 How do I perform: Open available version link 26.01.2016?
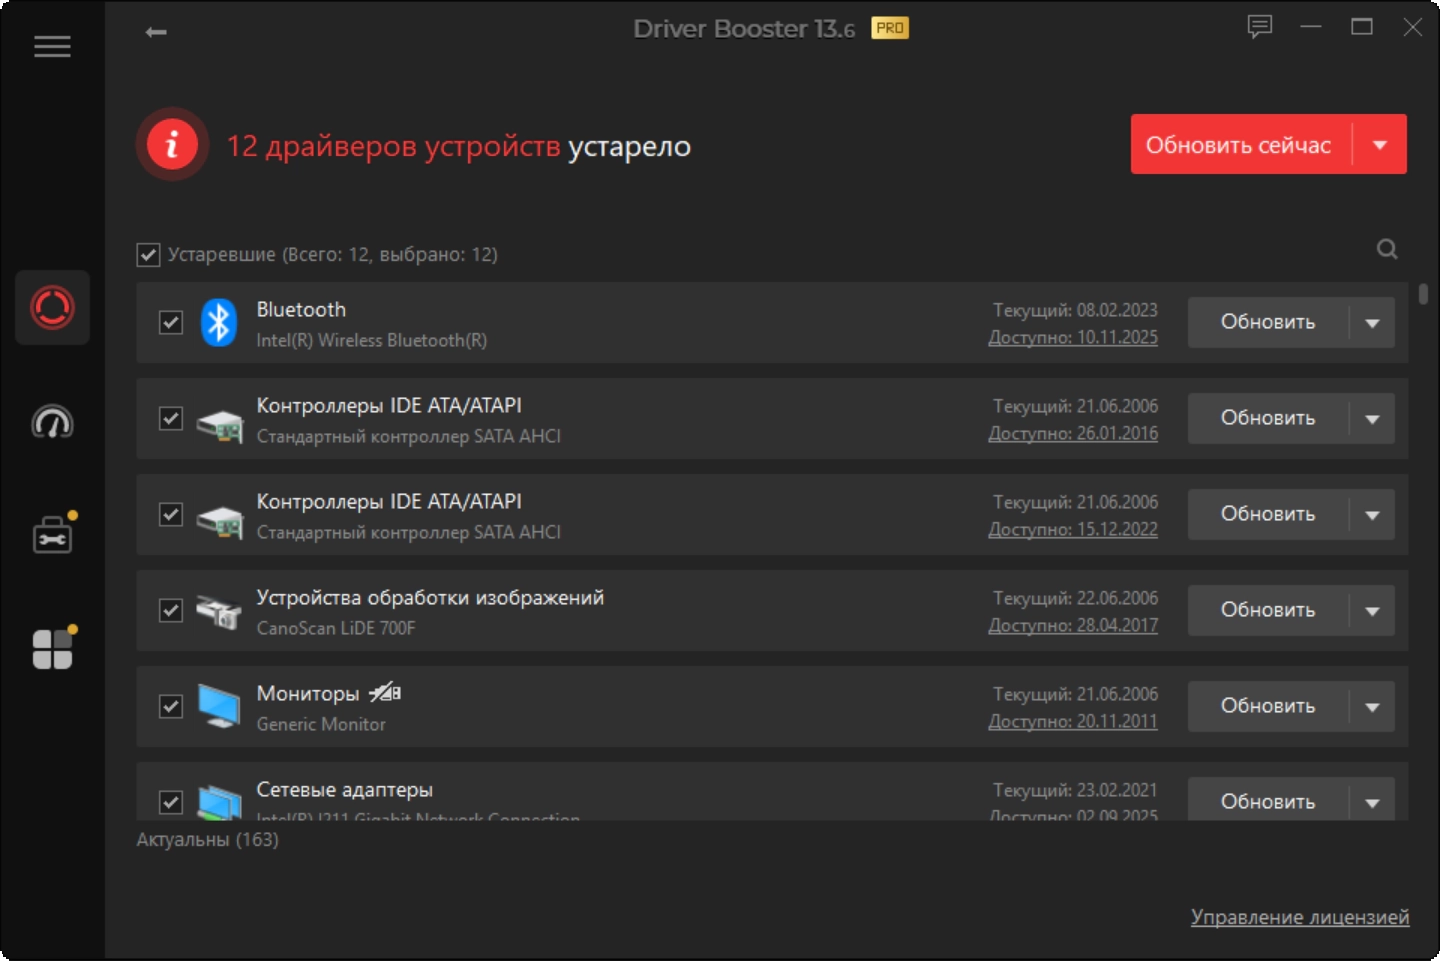tap(1073, 434)
